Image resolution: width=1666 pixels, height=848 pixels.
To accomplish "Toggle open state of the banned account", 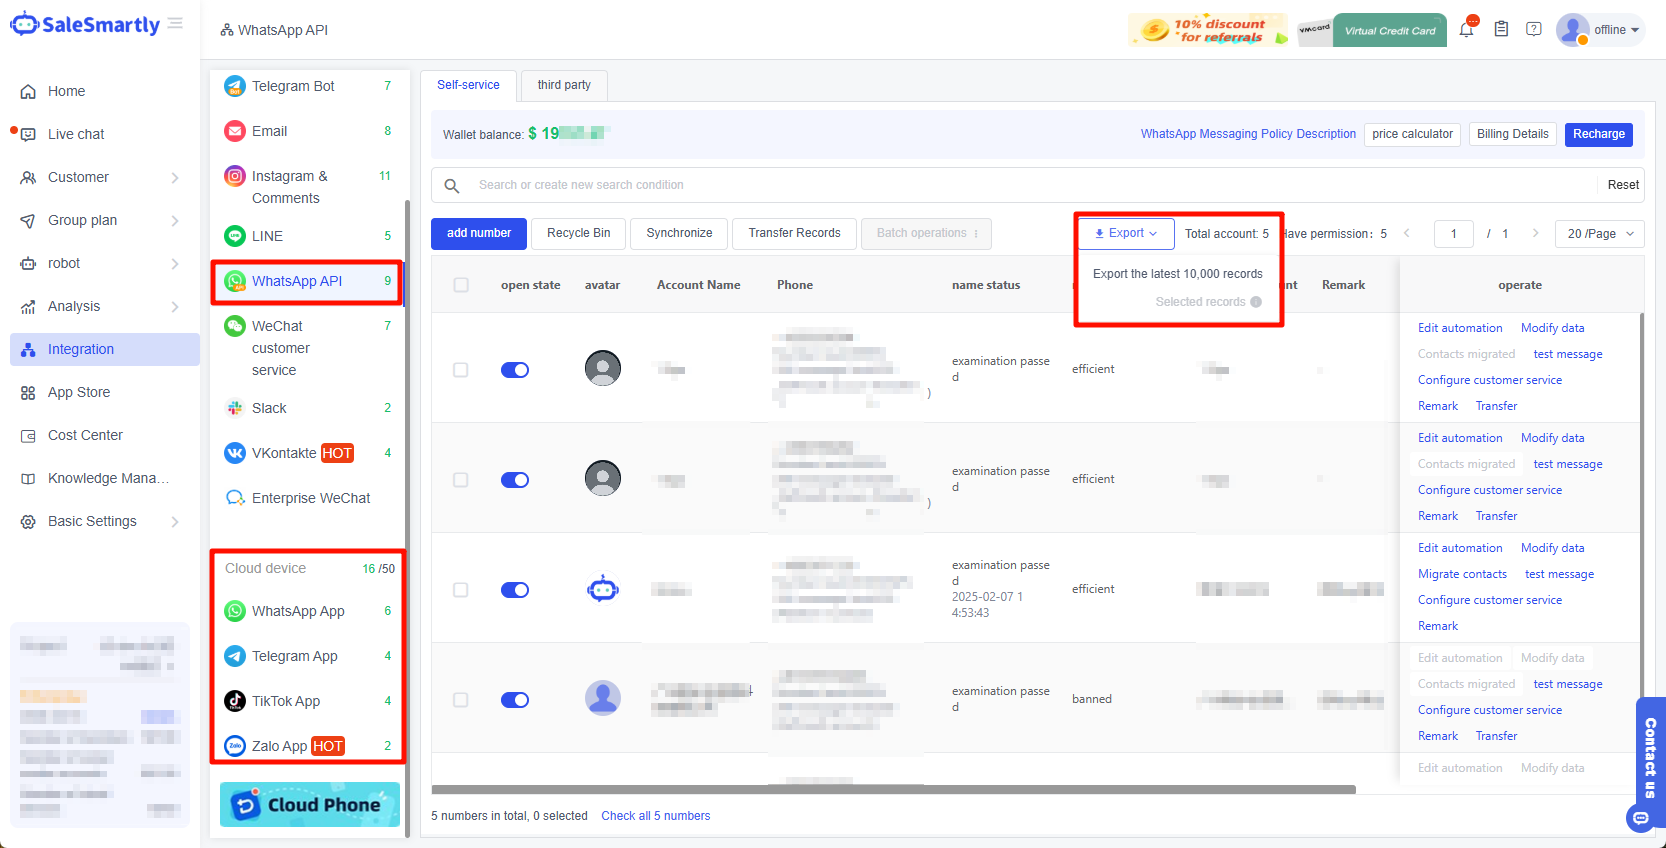I will [x=515, y=700].
